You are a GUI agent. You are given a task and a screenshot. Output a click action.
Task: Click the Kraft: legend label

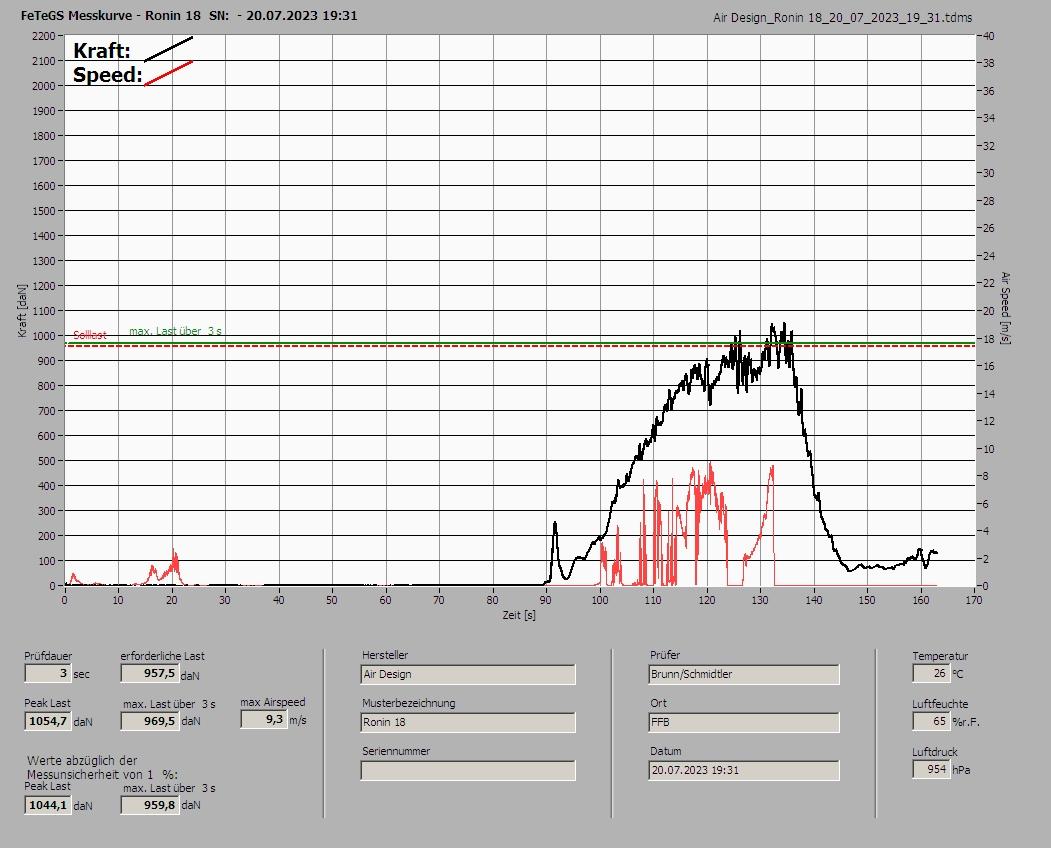click(x=102, y=50)
